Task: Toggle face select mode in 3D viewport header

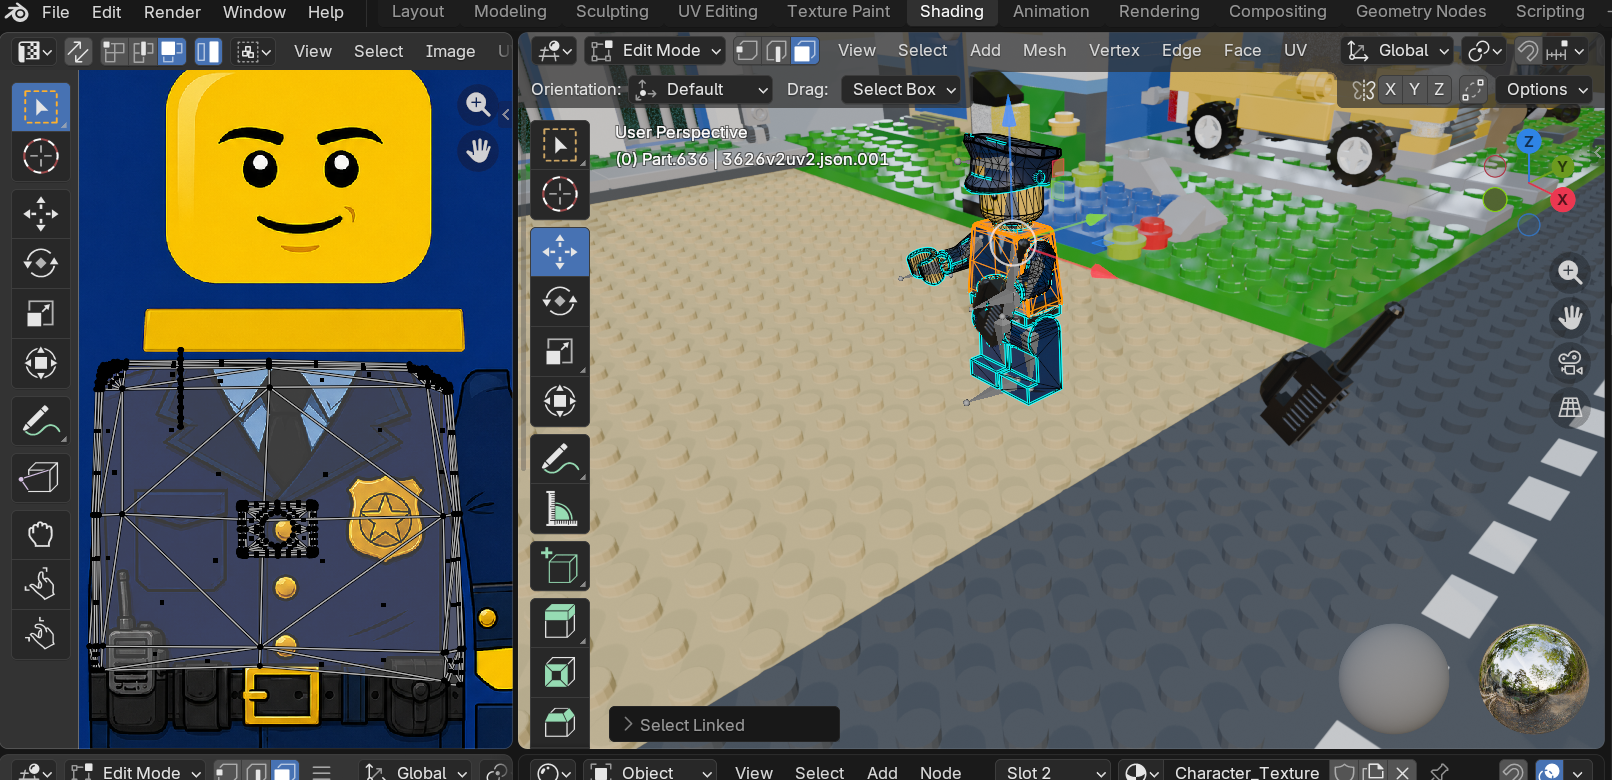Action: coord(805,50)
